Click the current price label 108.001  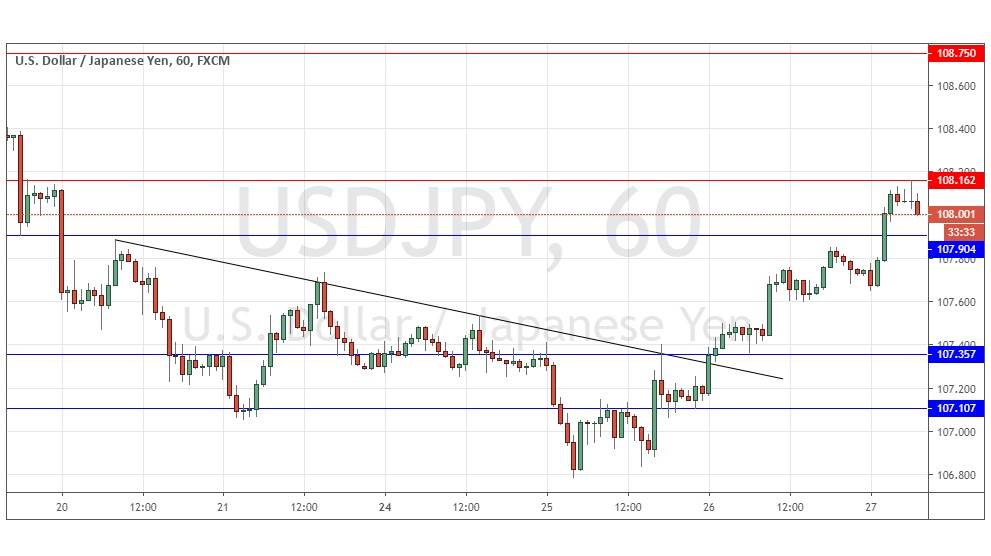(x=956, y=214)
